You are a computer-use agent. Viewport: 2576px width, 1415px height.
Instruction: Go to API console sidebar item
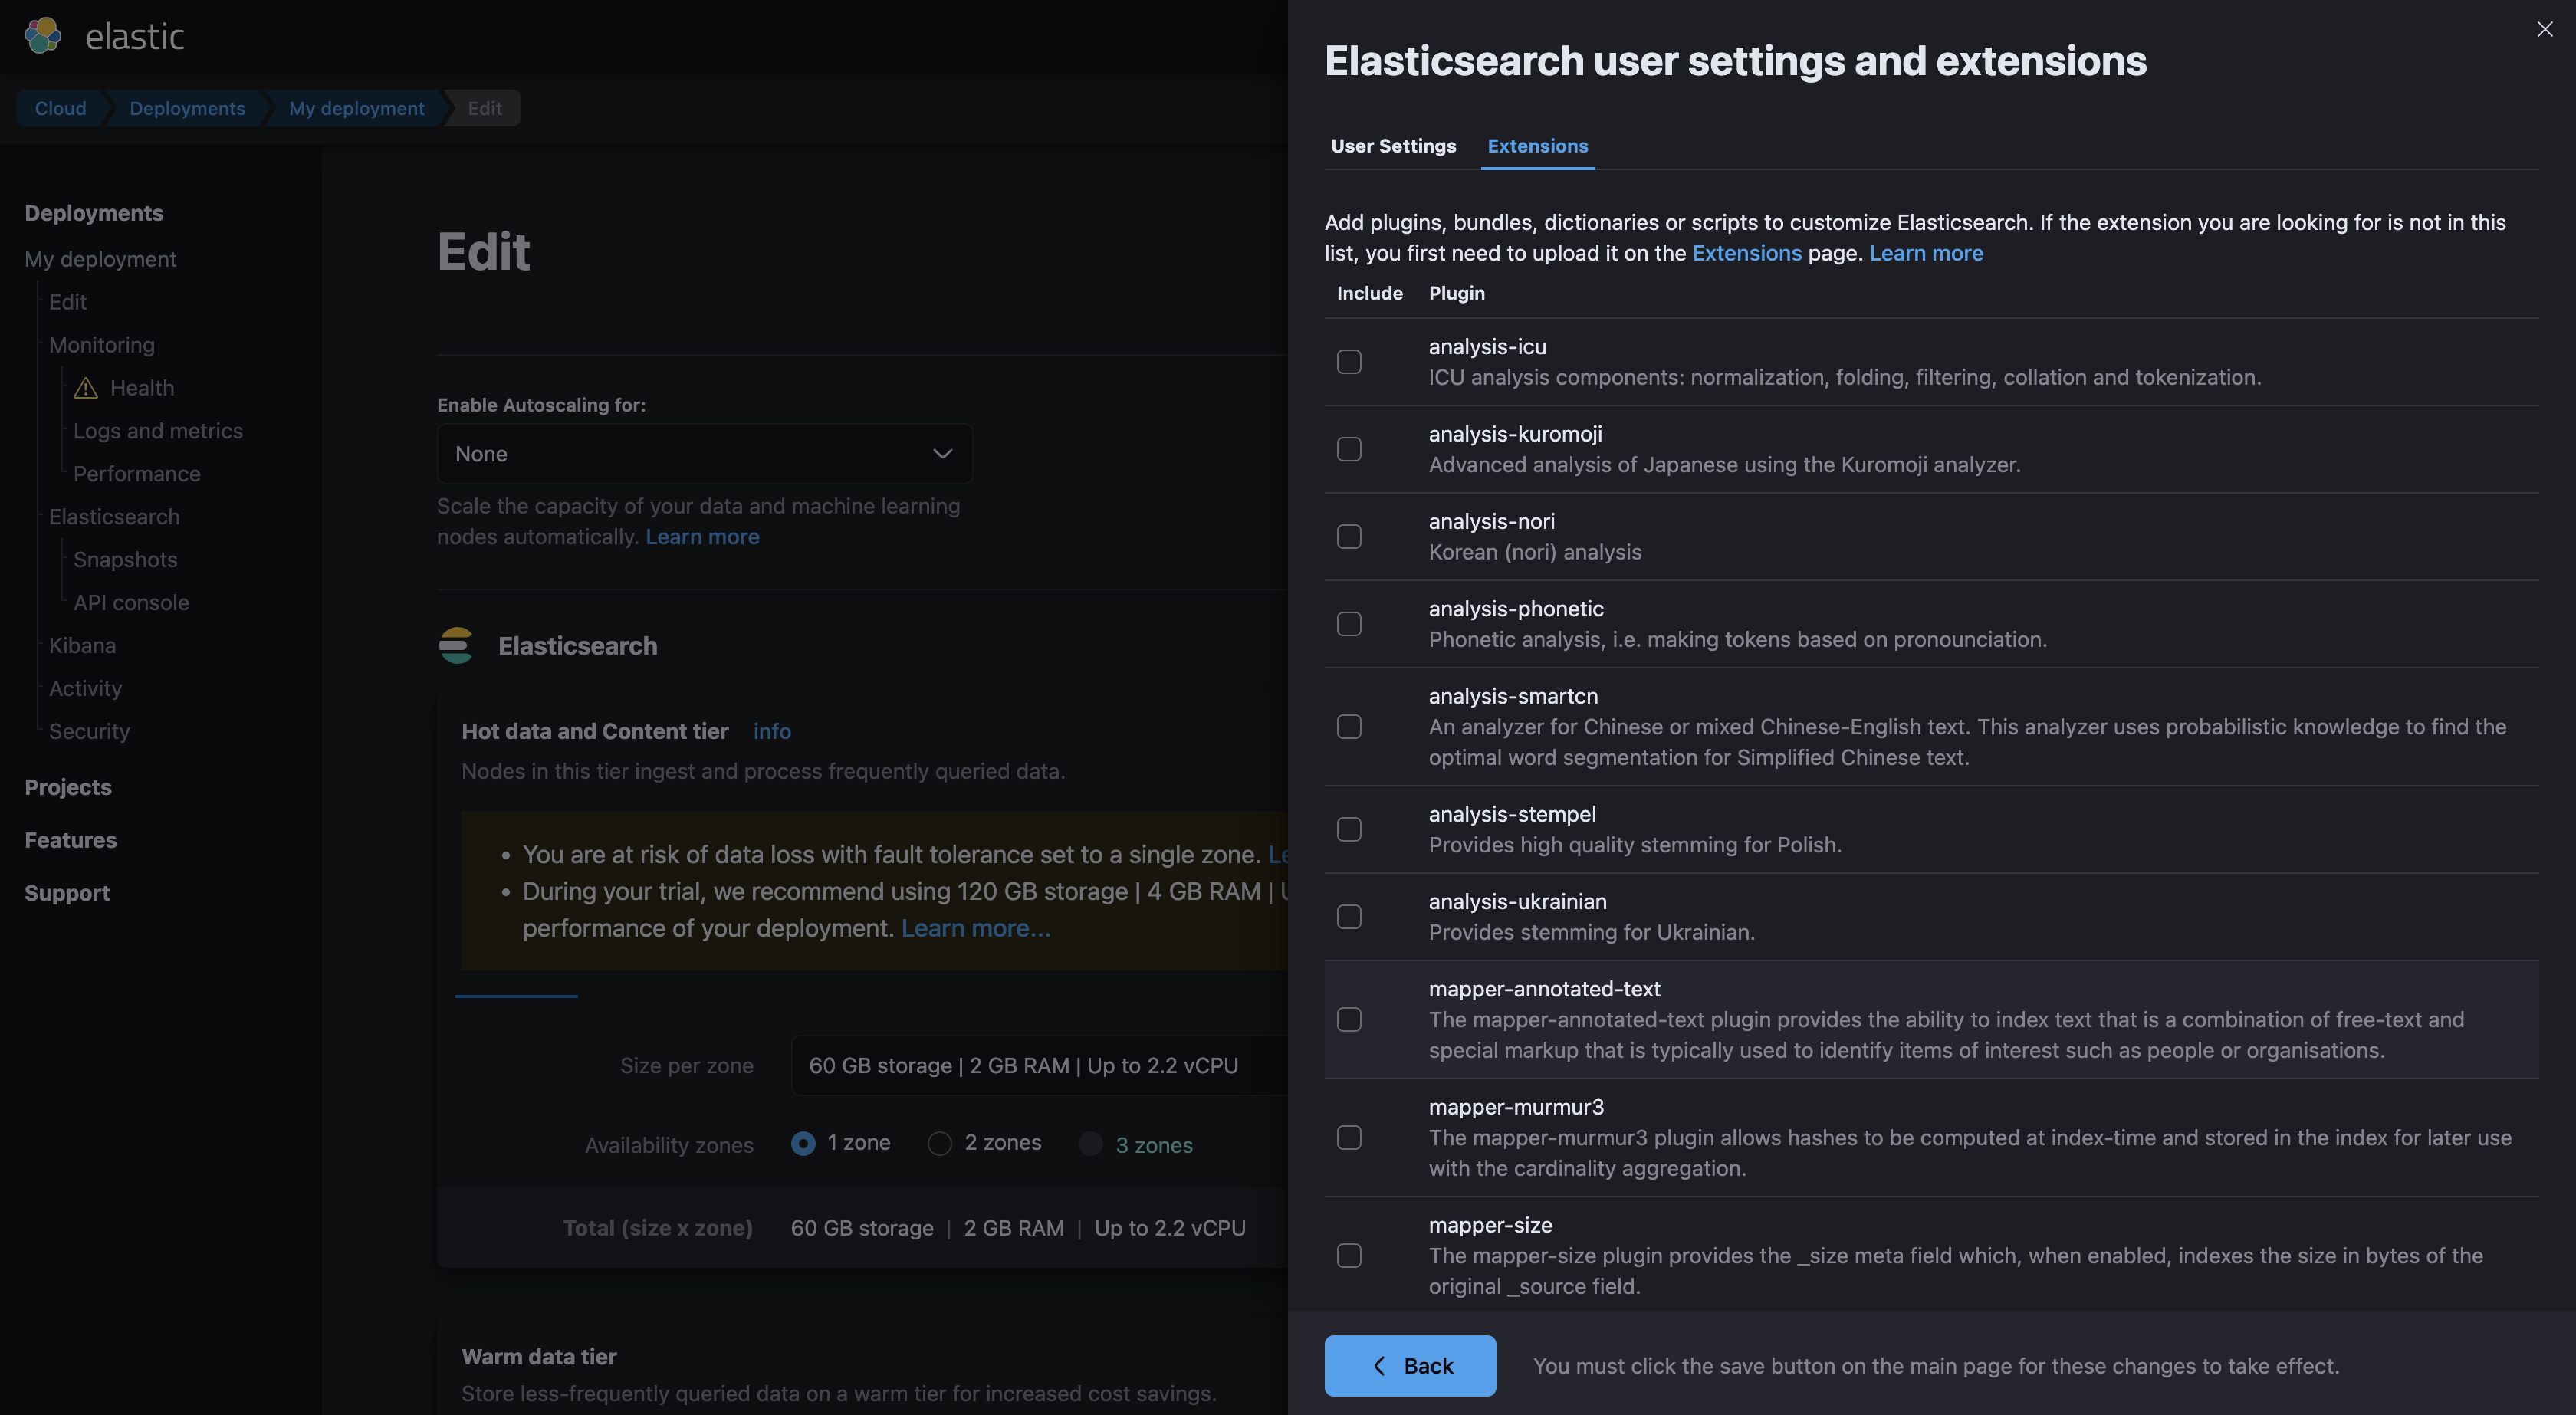tap(131, 603)
